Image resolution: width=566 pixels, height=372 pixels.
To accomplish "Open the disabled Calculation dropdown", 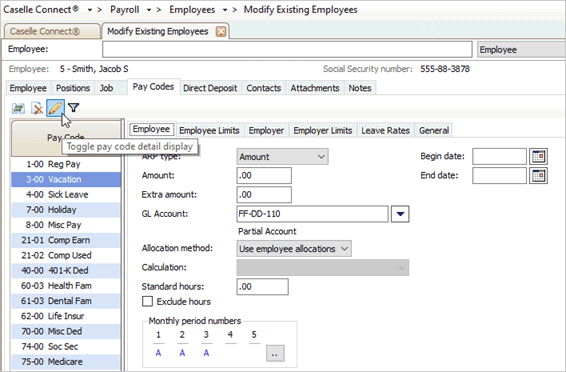I will click(x=323, y=268).
